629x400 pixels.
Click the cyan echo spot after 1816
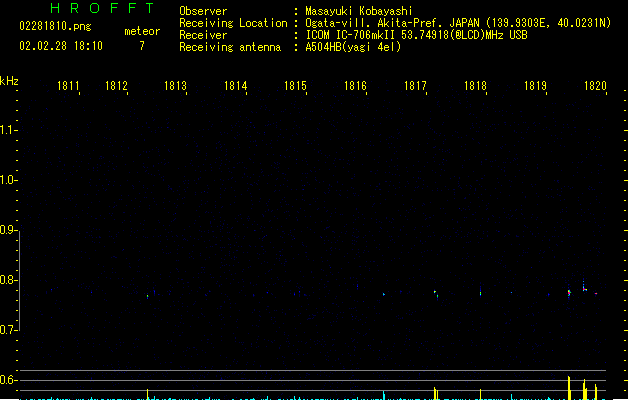click(384, 294)
